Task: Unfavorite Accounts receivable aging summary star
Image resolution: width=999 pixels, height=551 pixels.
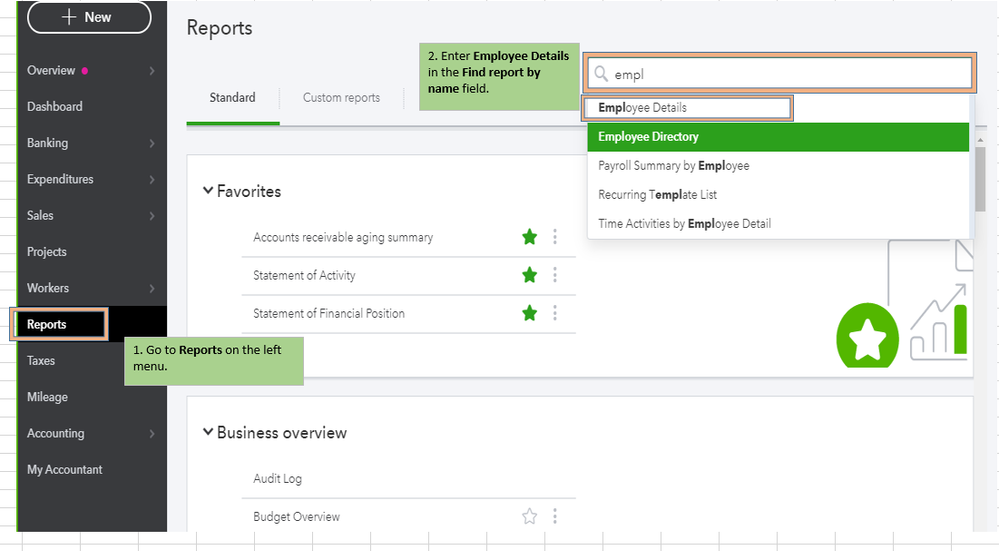Action: click(x=530, y=237)
